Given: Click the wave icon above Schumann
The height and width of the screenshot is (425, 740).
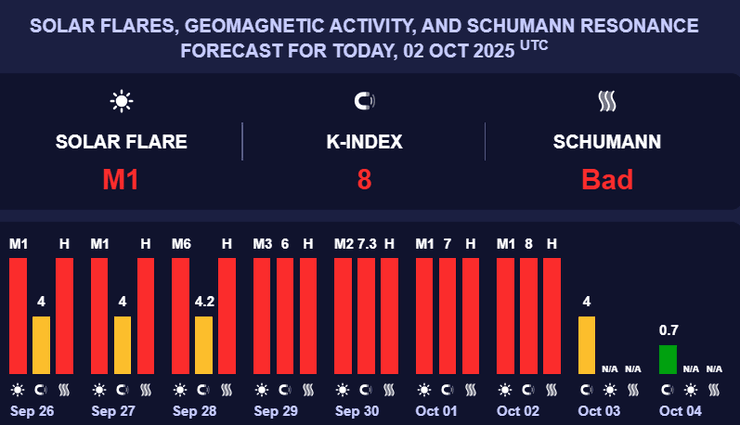Looking at the screenshot, I should tap(607, 100).
